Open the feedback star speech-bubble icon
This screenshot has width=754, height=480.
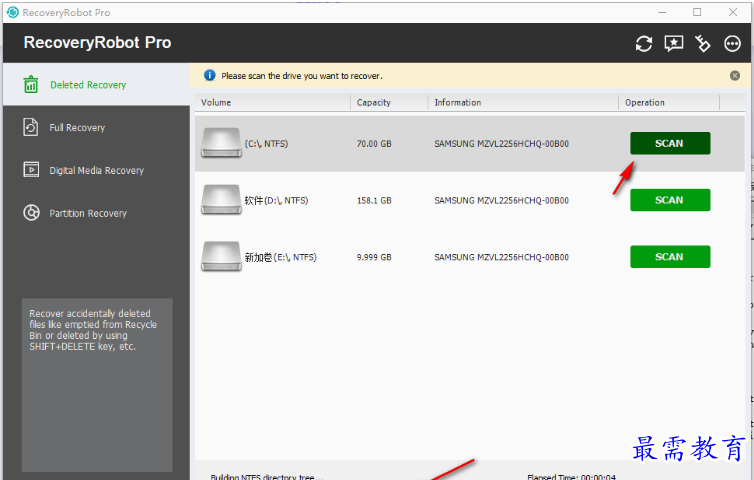pyautogui.click(x=674, y=44)
